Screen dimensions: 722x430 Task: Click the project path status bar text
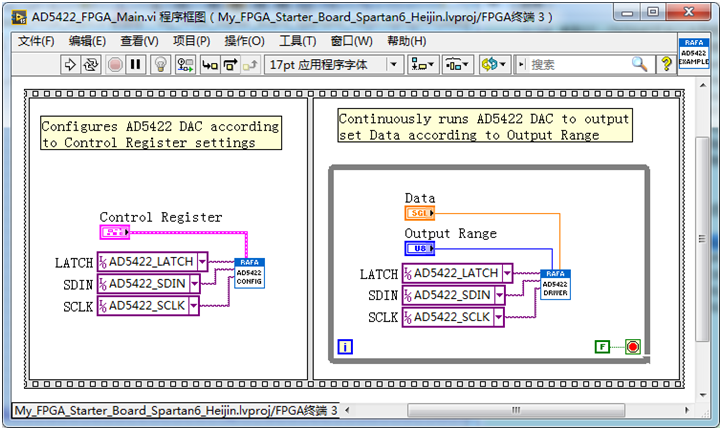point(175,410)
